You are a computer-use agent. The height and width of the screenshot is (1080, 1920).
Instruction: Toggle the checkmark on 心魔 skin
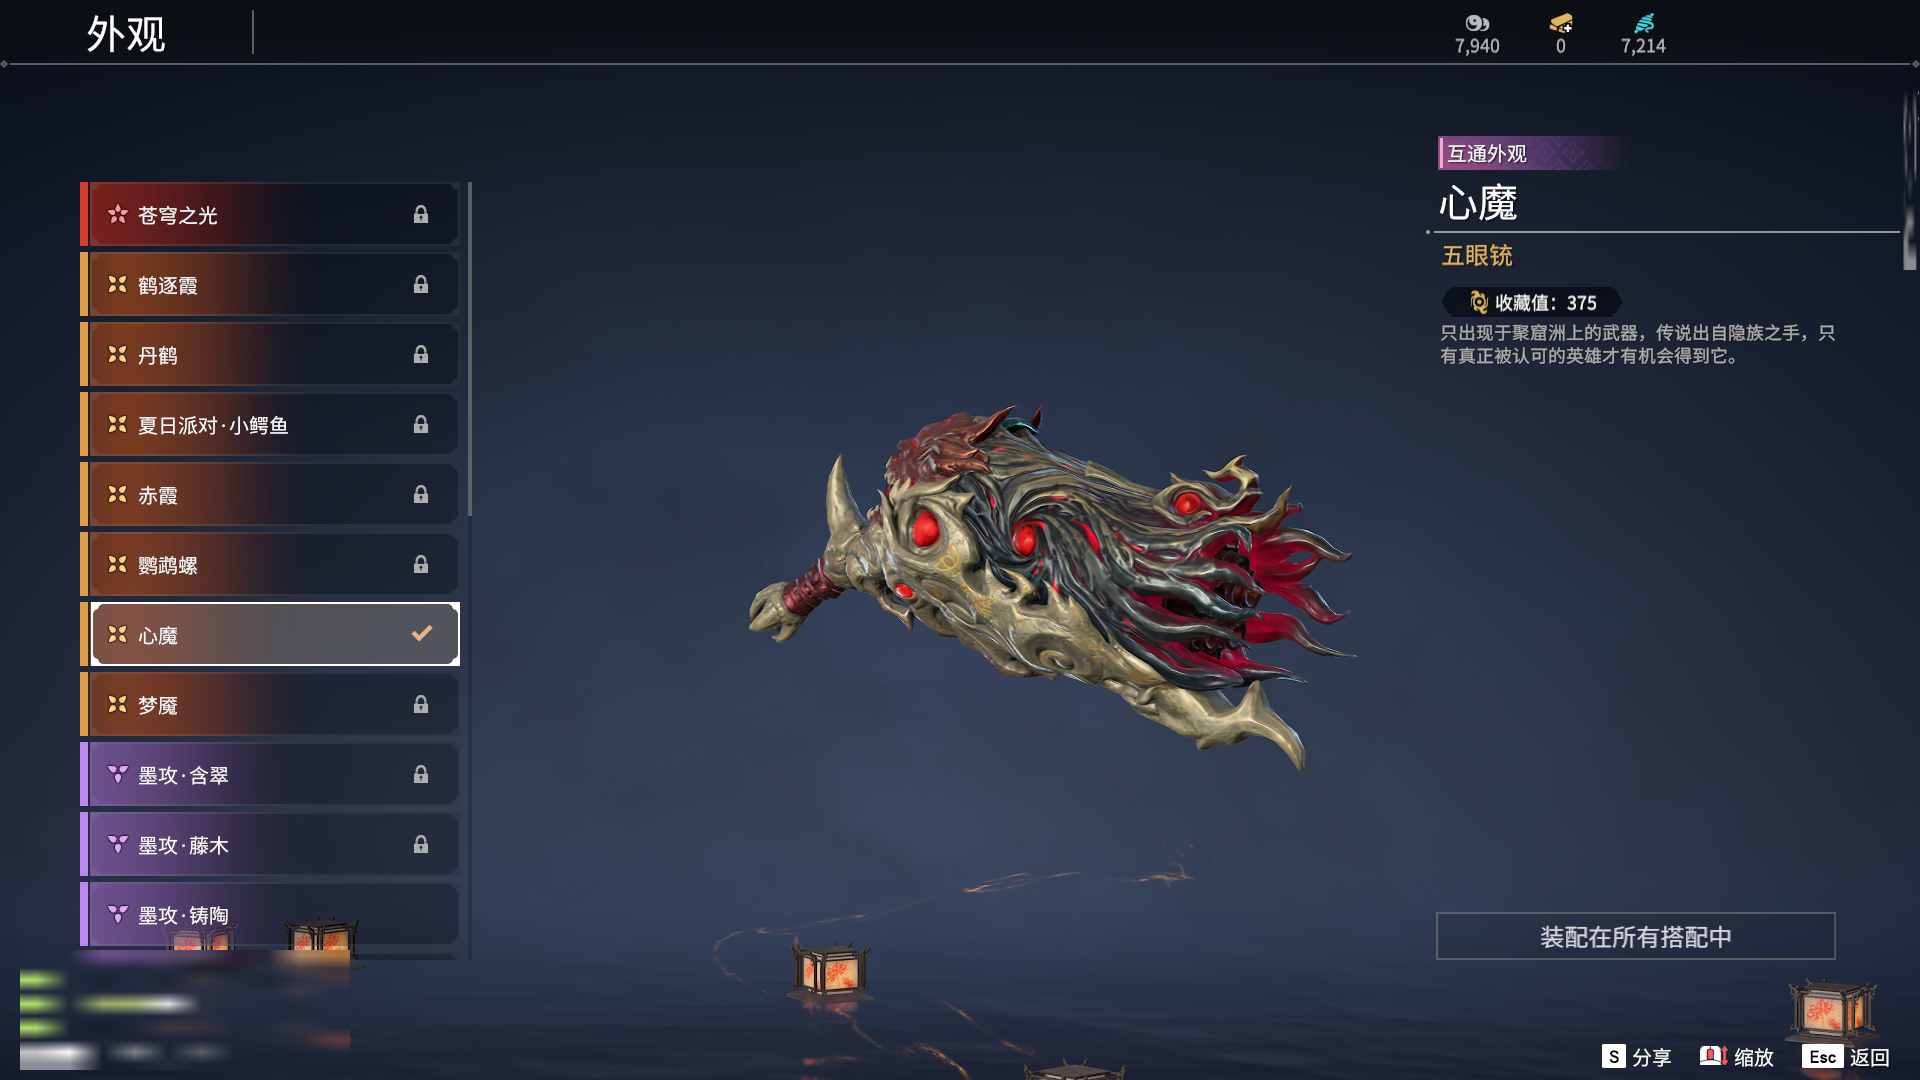[x=422, y=633]
